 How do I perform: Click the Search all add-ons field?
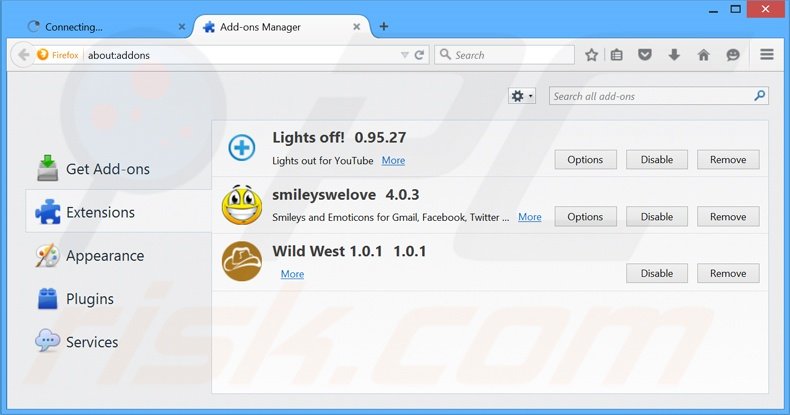tap(659, 96)
